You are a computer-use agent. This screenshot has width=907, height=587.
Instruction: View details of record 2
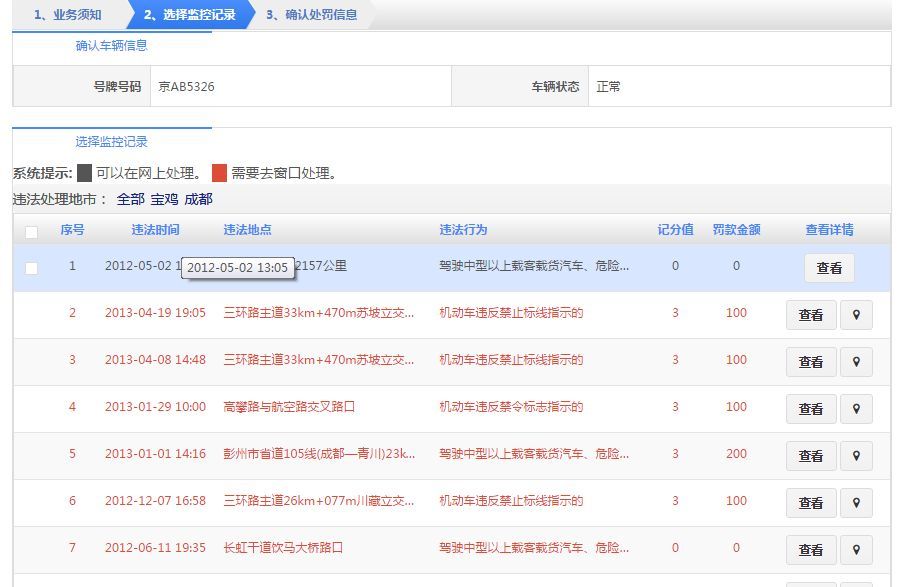pos(811,315)
